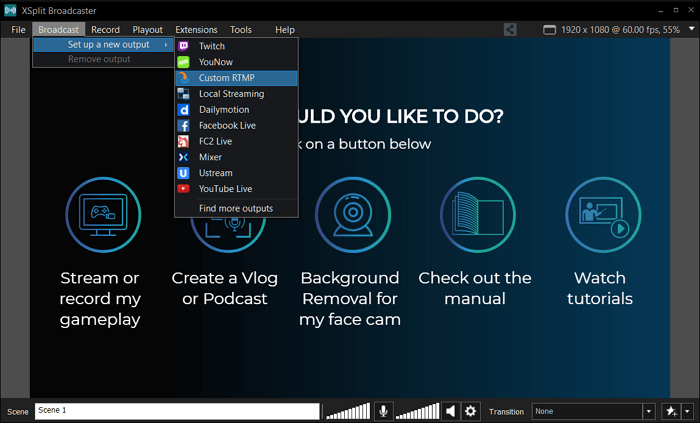Viewport: 700px width, 423px height.
Task: Click the Mixer X icon
Action: (x=183, y=157)
